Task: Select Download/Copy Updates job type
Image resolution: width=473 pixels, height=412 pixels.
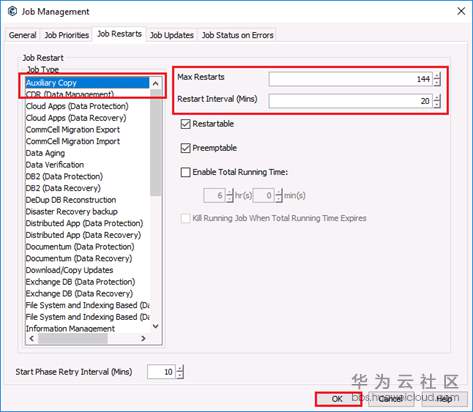Action: tap(87, 270)
